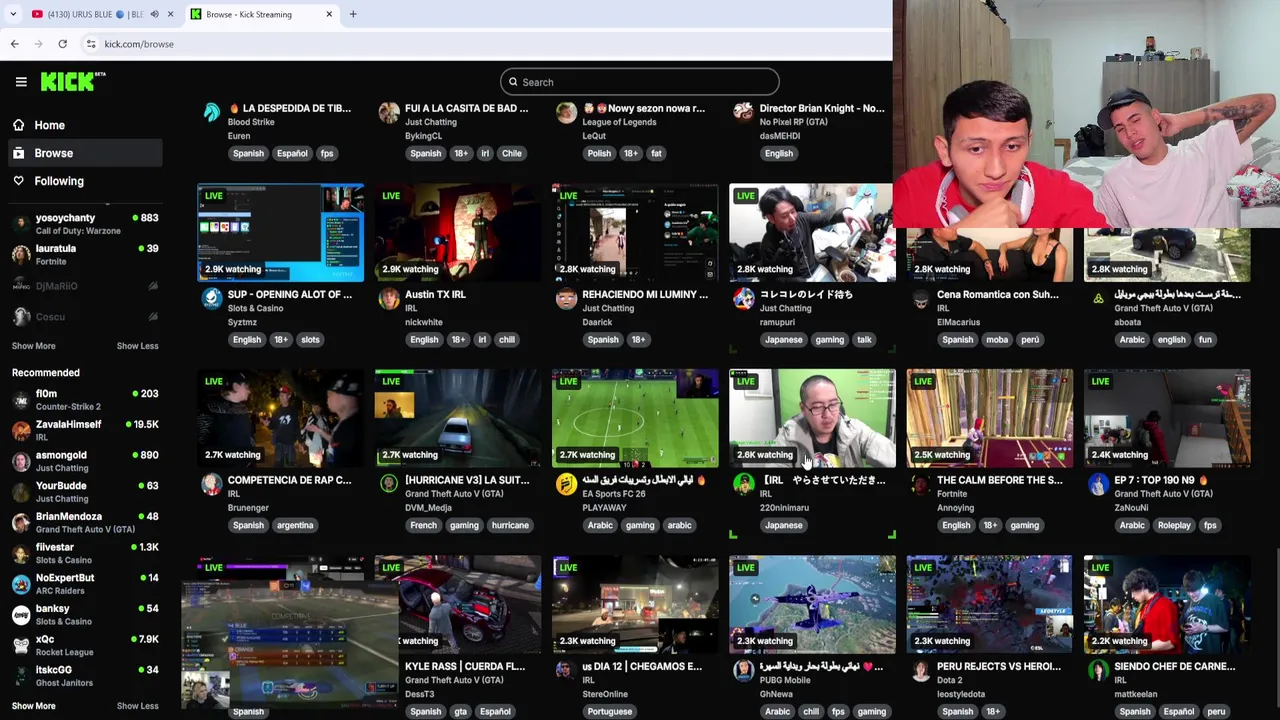Open THE CALM BEFORE THE S... stream title

[999, 480]
